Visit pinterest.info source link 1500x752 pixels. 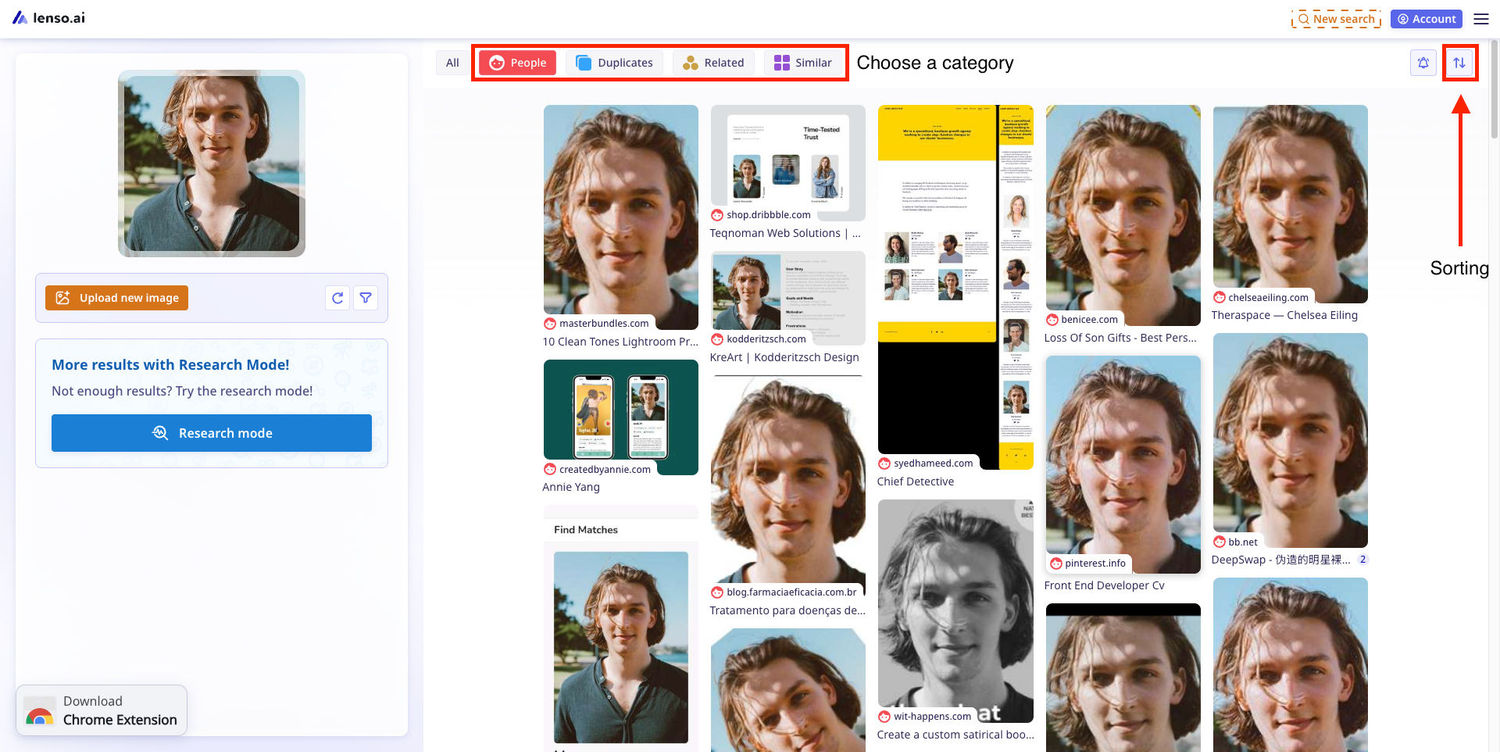1096,564
